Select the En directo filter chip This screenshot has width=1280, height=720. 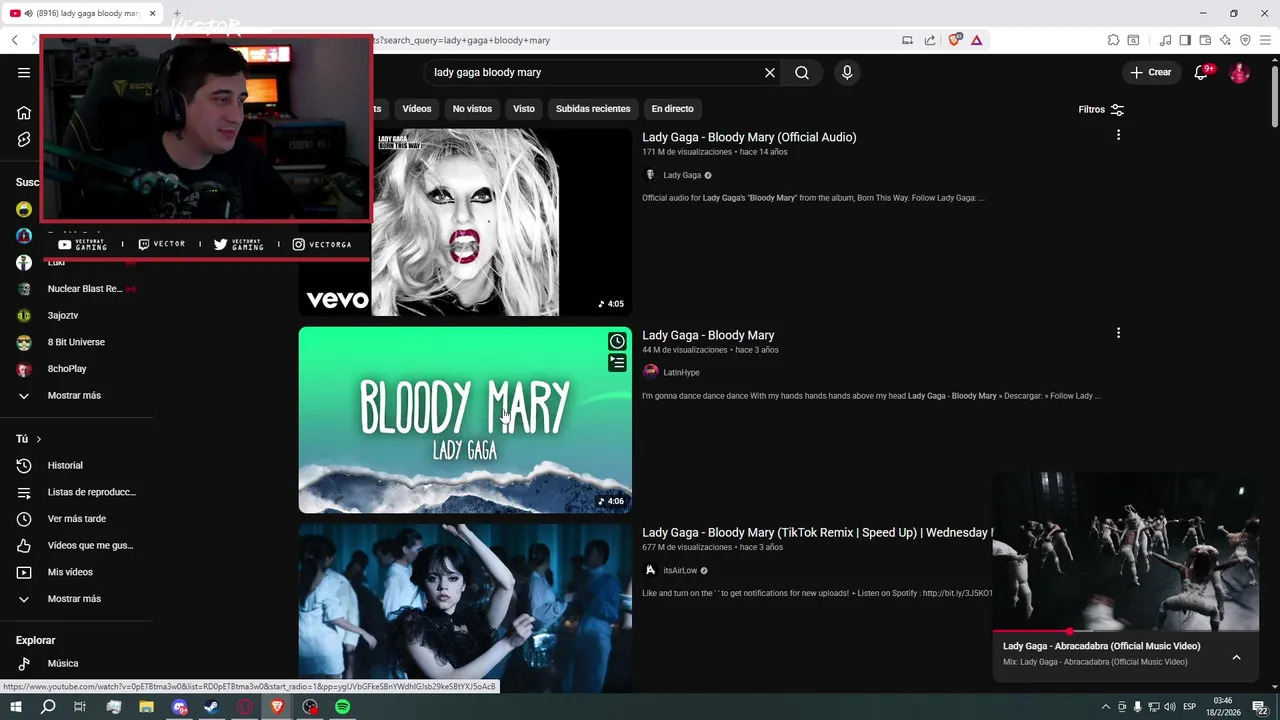pos(672,109)
